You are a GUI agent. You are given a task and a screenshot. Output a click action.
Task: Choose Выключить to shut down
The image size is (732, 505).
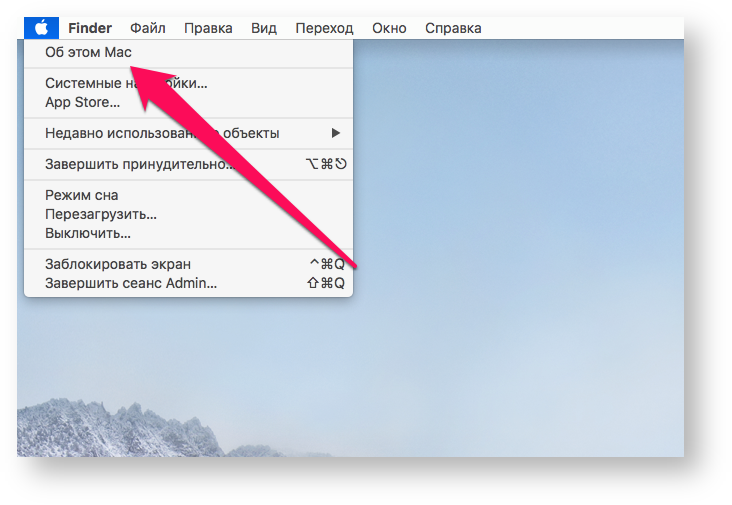88,233
